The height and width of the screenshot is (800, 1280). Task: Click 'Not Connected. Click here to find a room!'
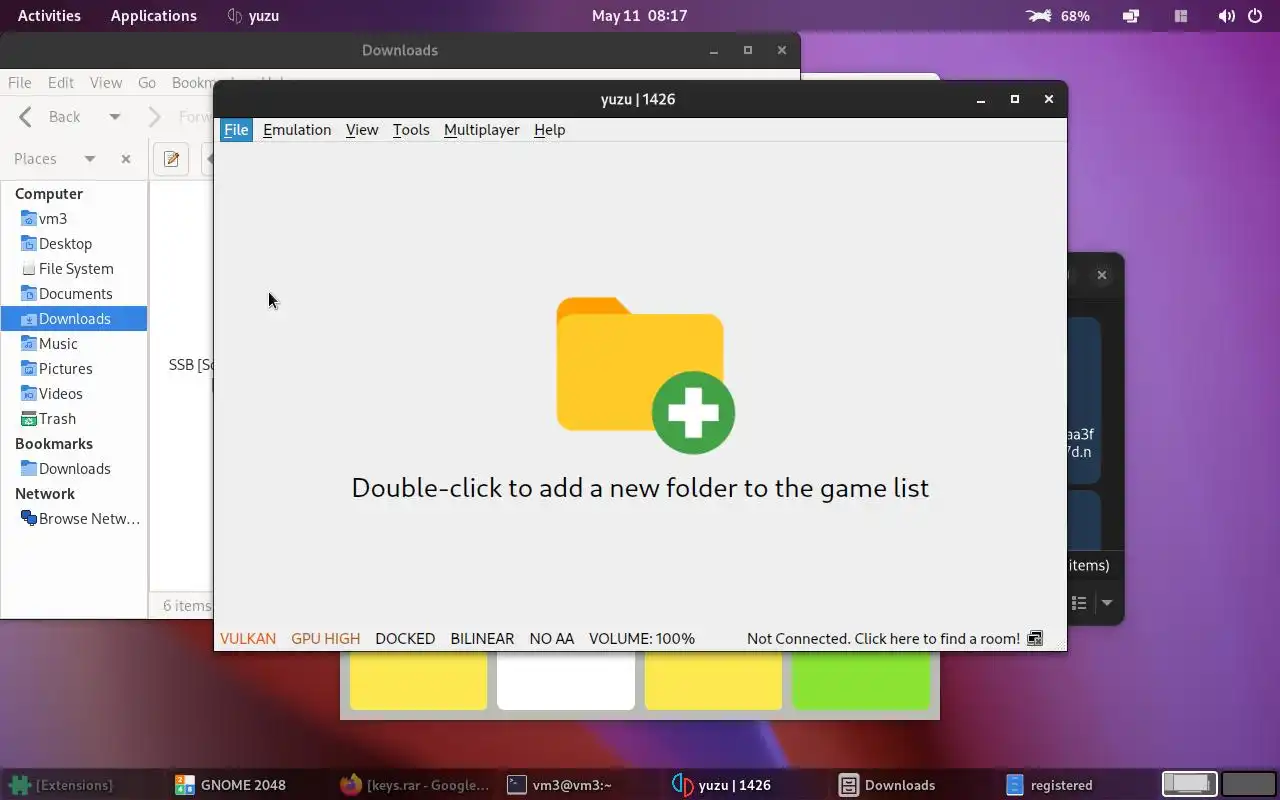pos(883,639)
